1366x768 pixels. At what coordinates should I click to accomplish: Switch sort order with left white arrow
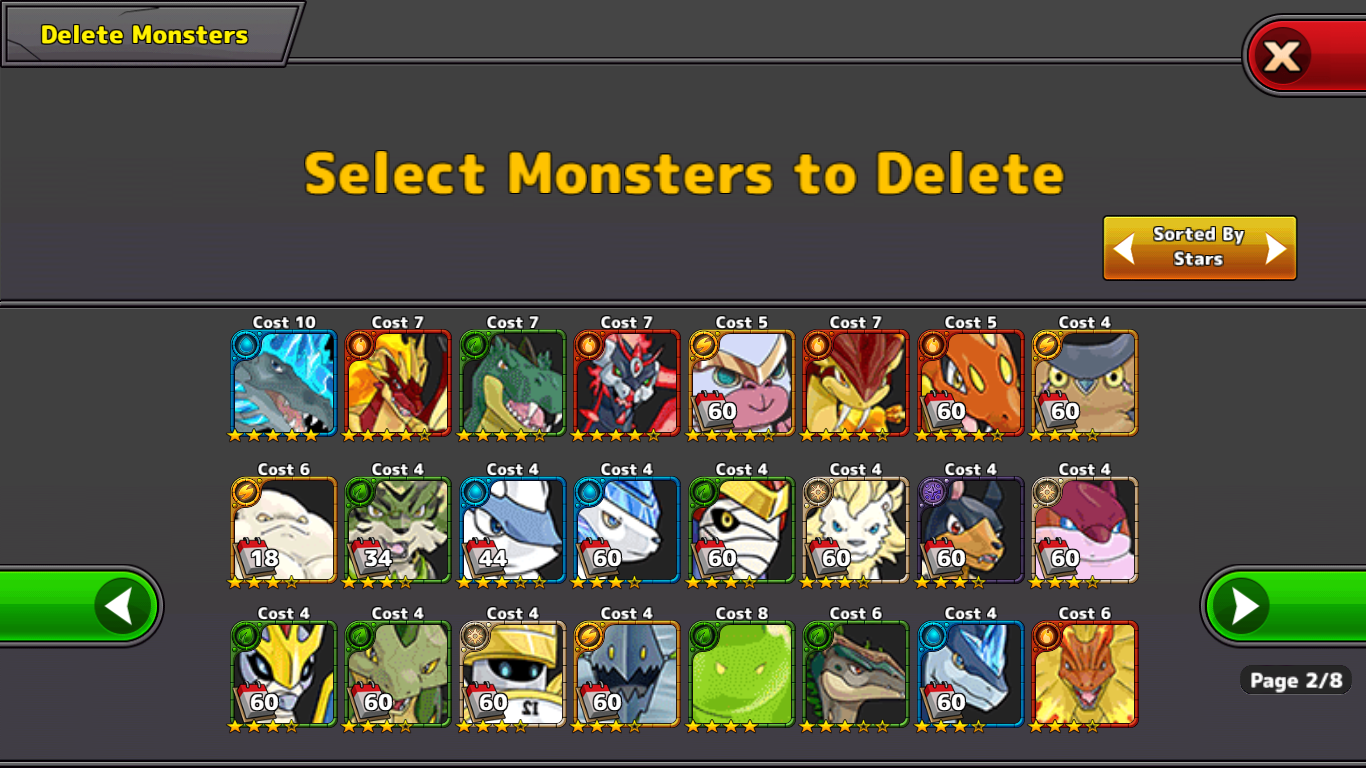pos(1124,248)
